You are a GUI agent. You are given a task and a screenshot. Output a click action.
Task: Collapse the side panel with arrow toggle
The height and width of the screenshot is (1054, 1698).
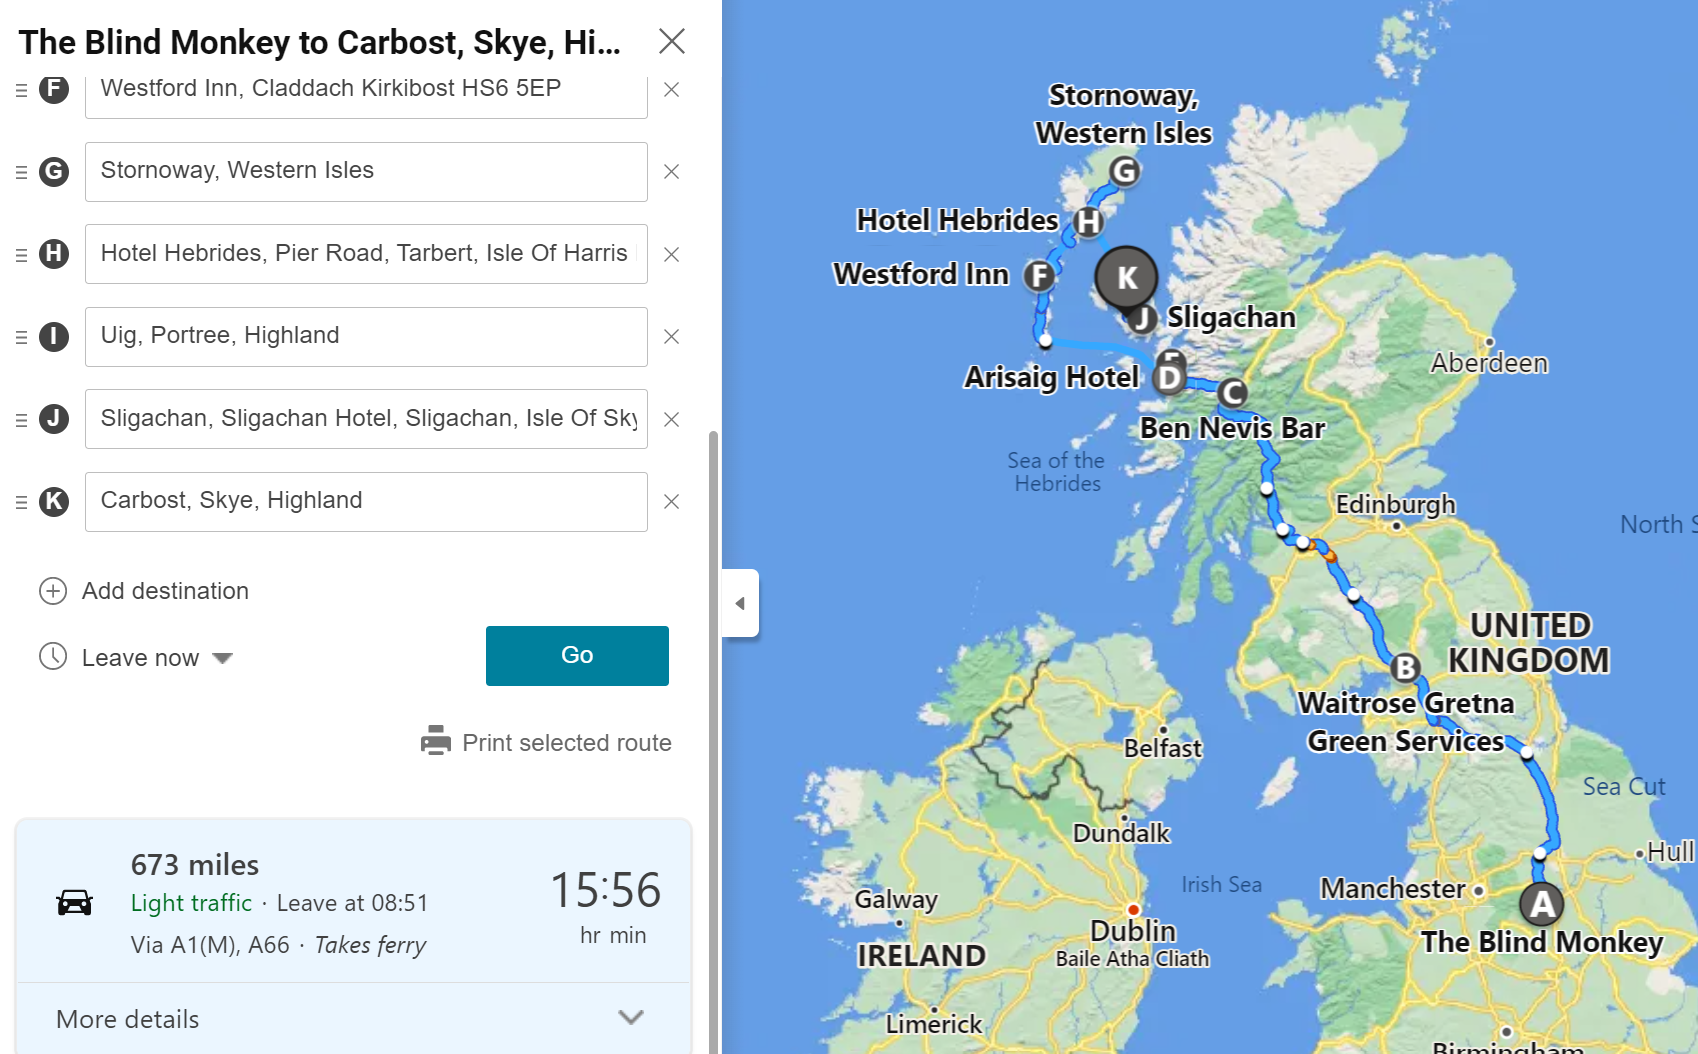pyautogui.click(x=740, y=603)
